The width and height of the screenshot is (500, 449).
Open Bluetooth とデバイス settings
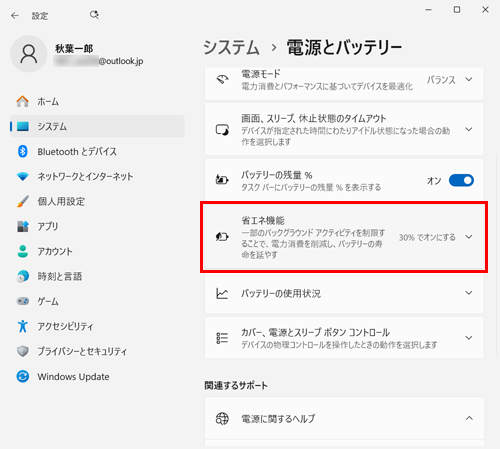click(97, 151)
